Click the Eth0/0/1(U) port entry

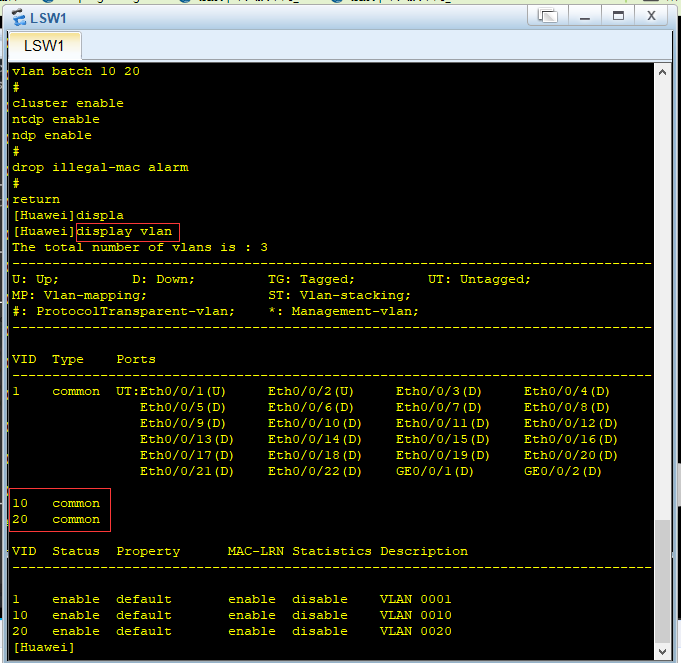click(x=182, y=391)
